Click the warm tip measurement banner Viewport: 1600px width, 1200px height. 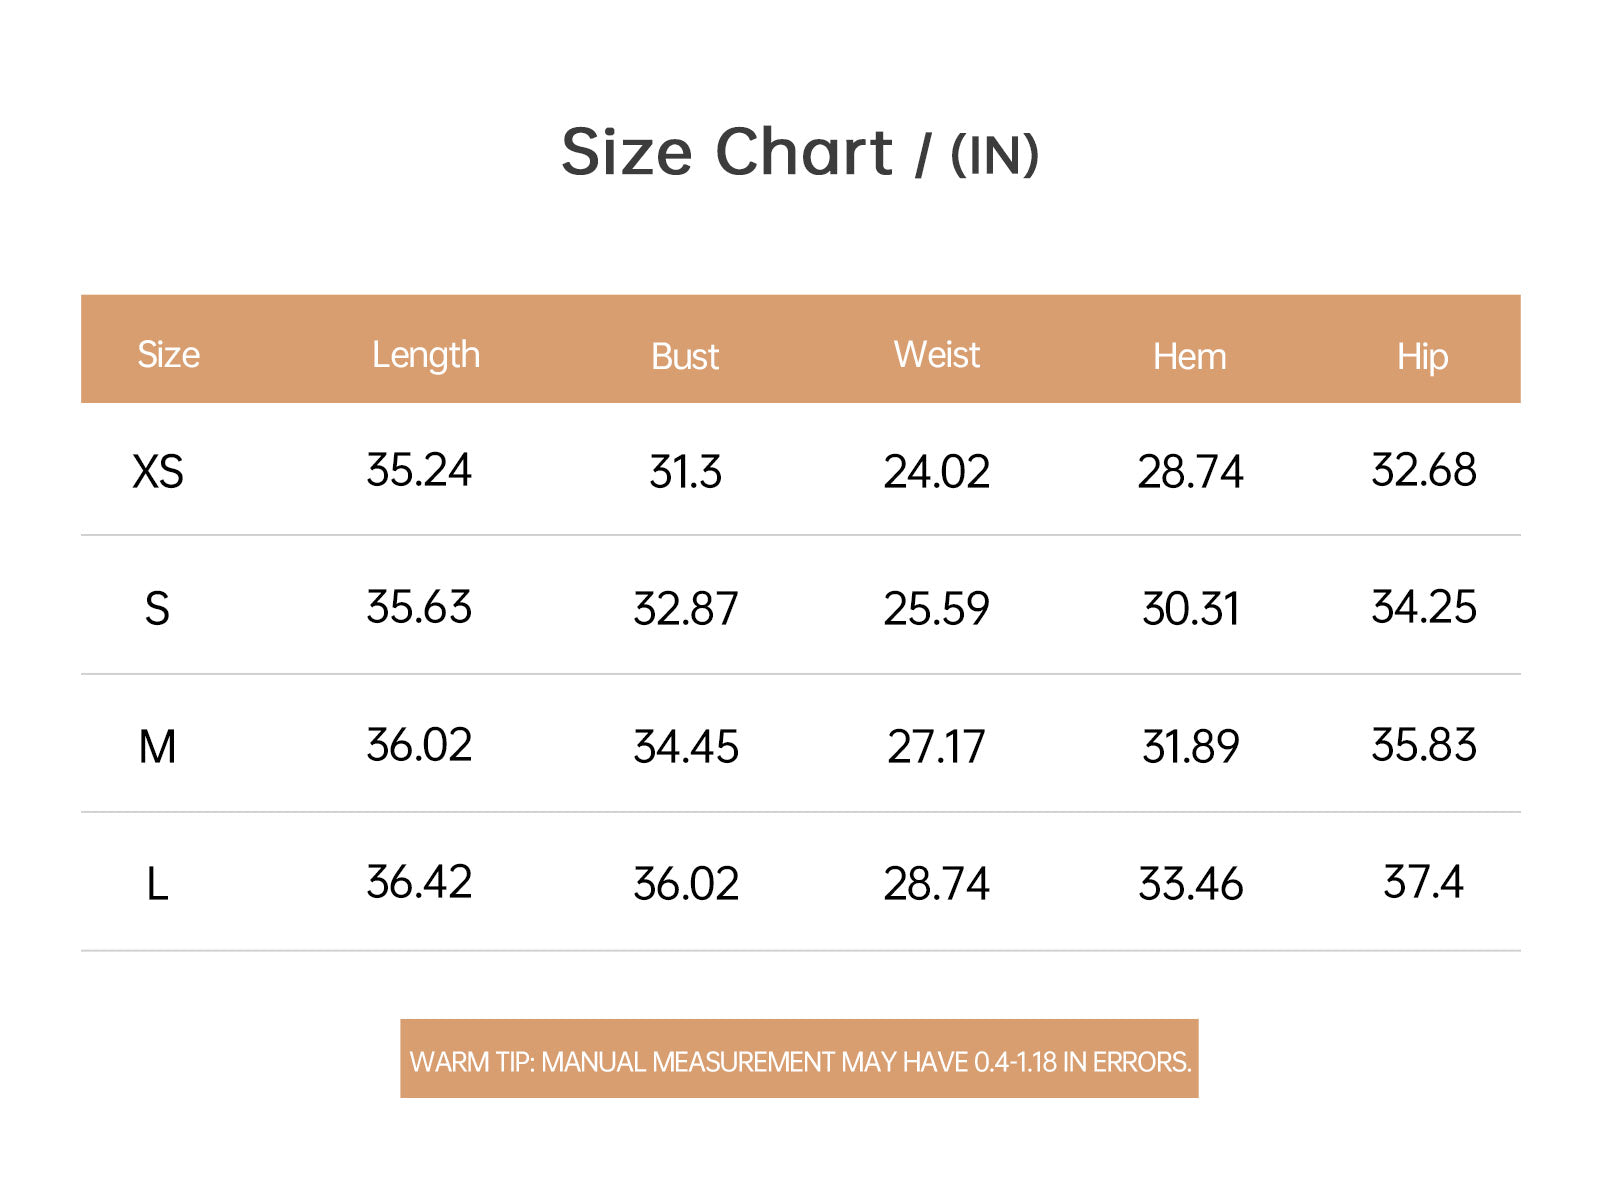pos(800,1059)
